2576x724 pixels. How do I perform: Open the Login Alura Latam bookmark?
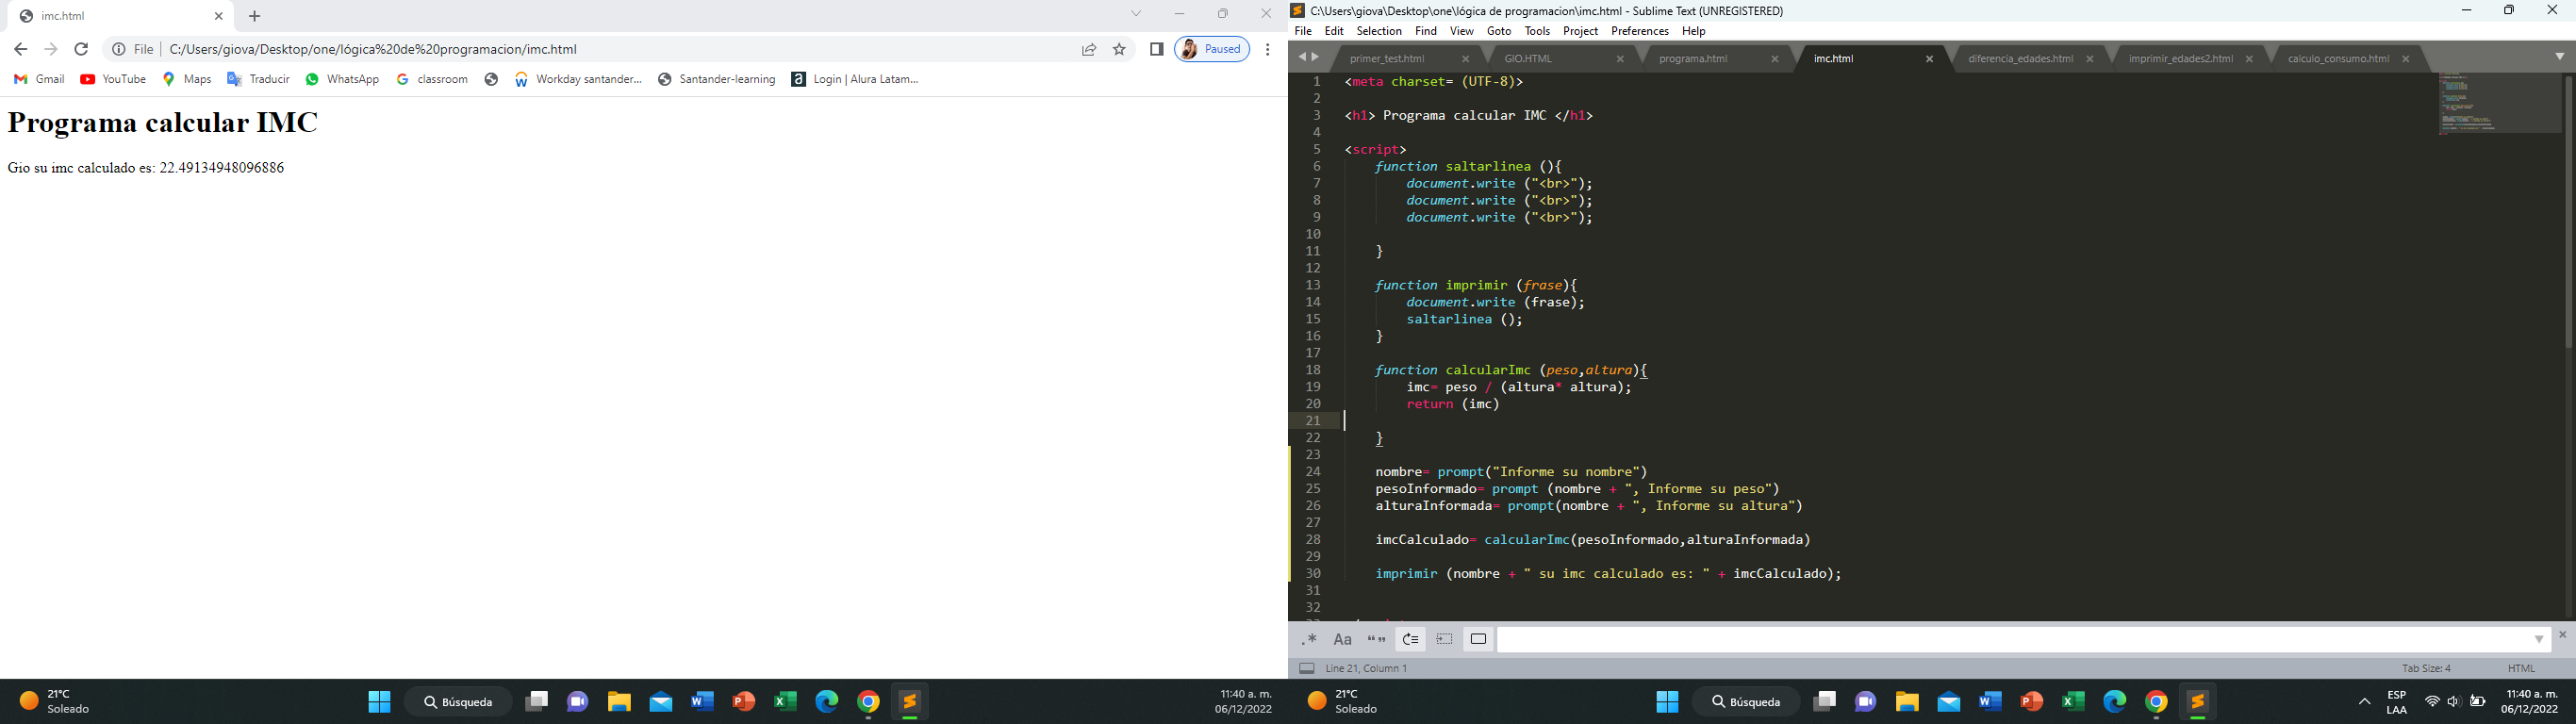click(x=855, y=79)
